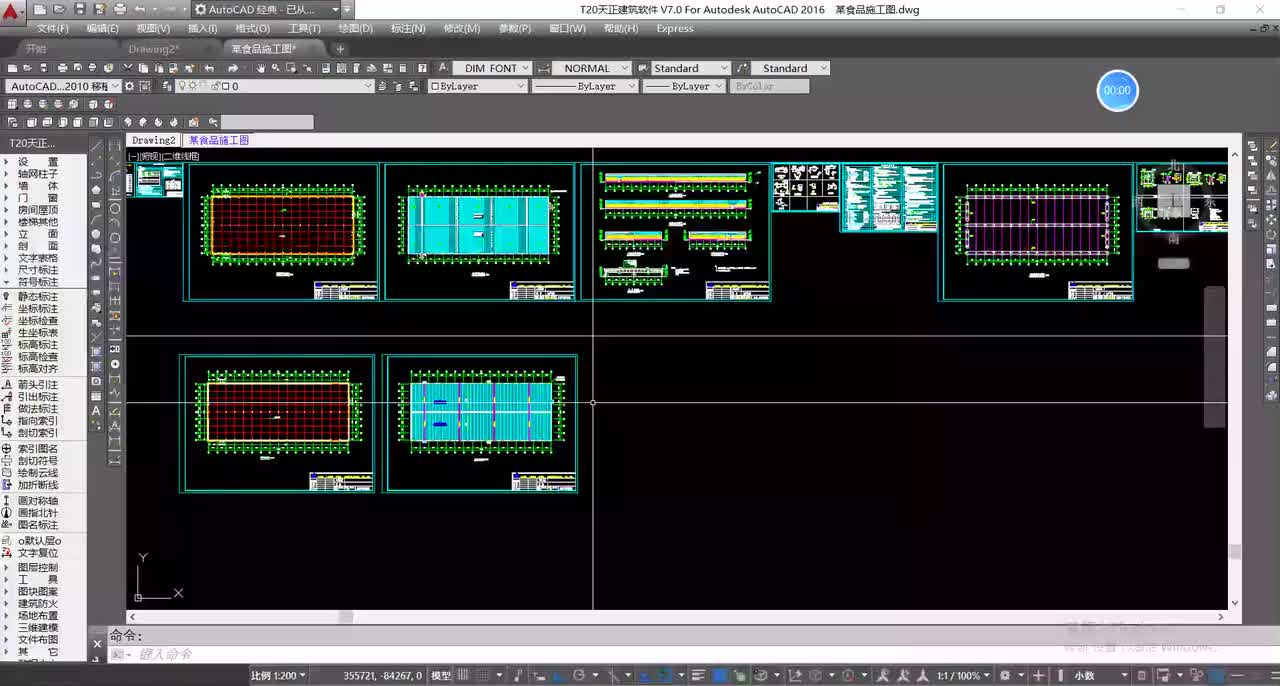Expand the 三维建模 menu item
The width and height of the screenshot is (1280, 686).
38,627
